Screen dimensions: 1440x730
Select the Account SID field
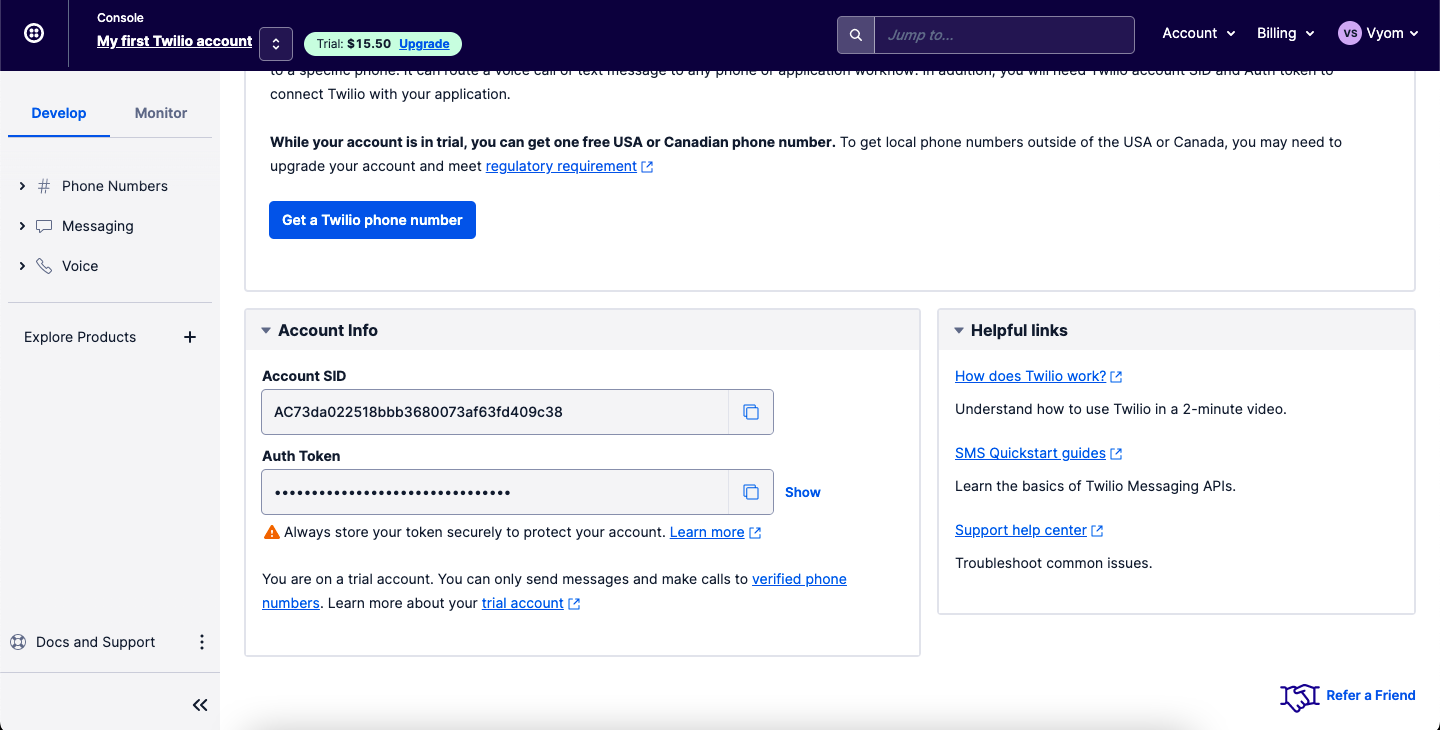pyautogui.click(x=495, y=412)
